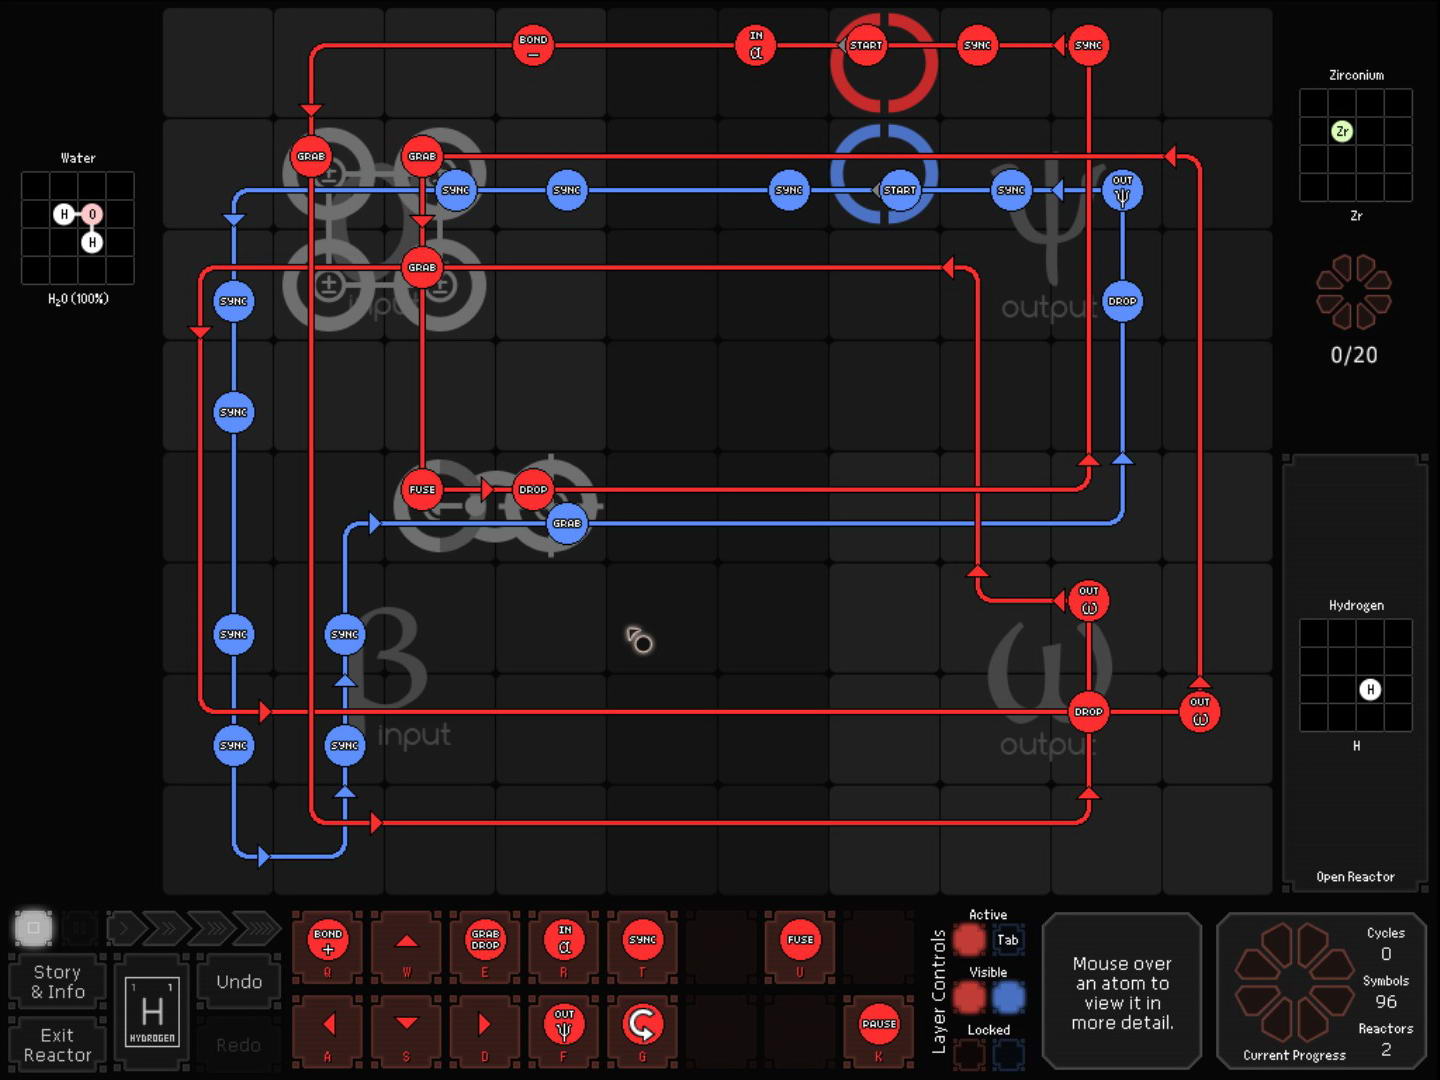Select the active red layer swatch

tap(969, 940)
